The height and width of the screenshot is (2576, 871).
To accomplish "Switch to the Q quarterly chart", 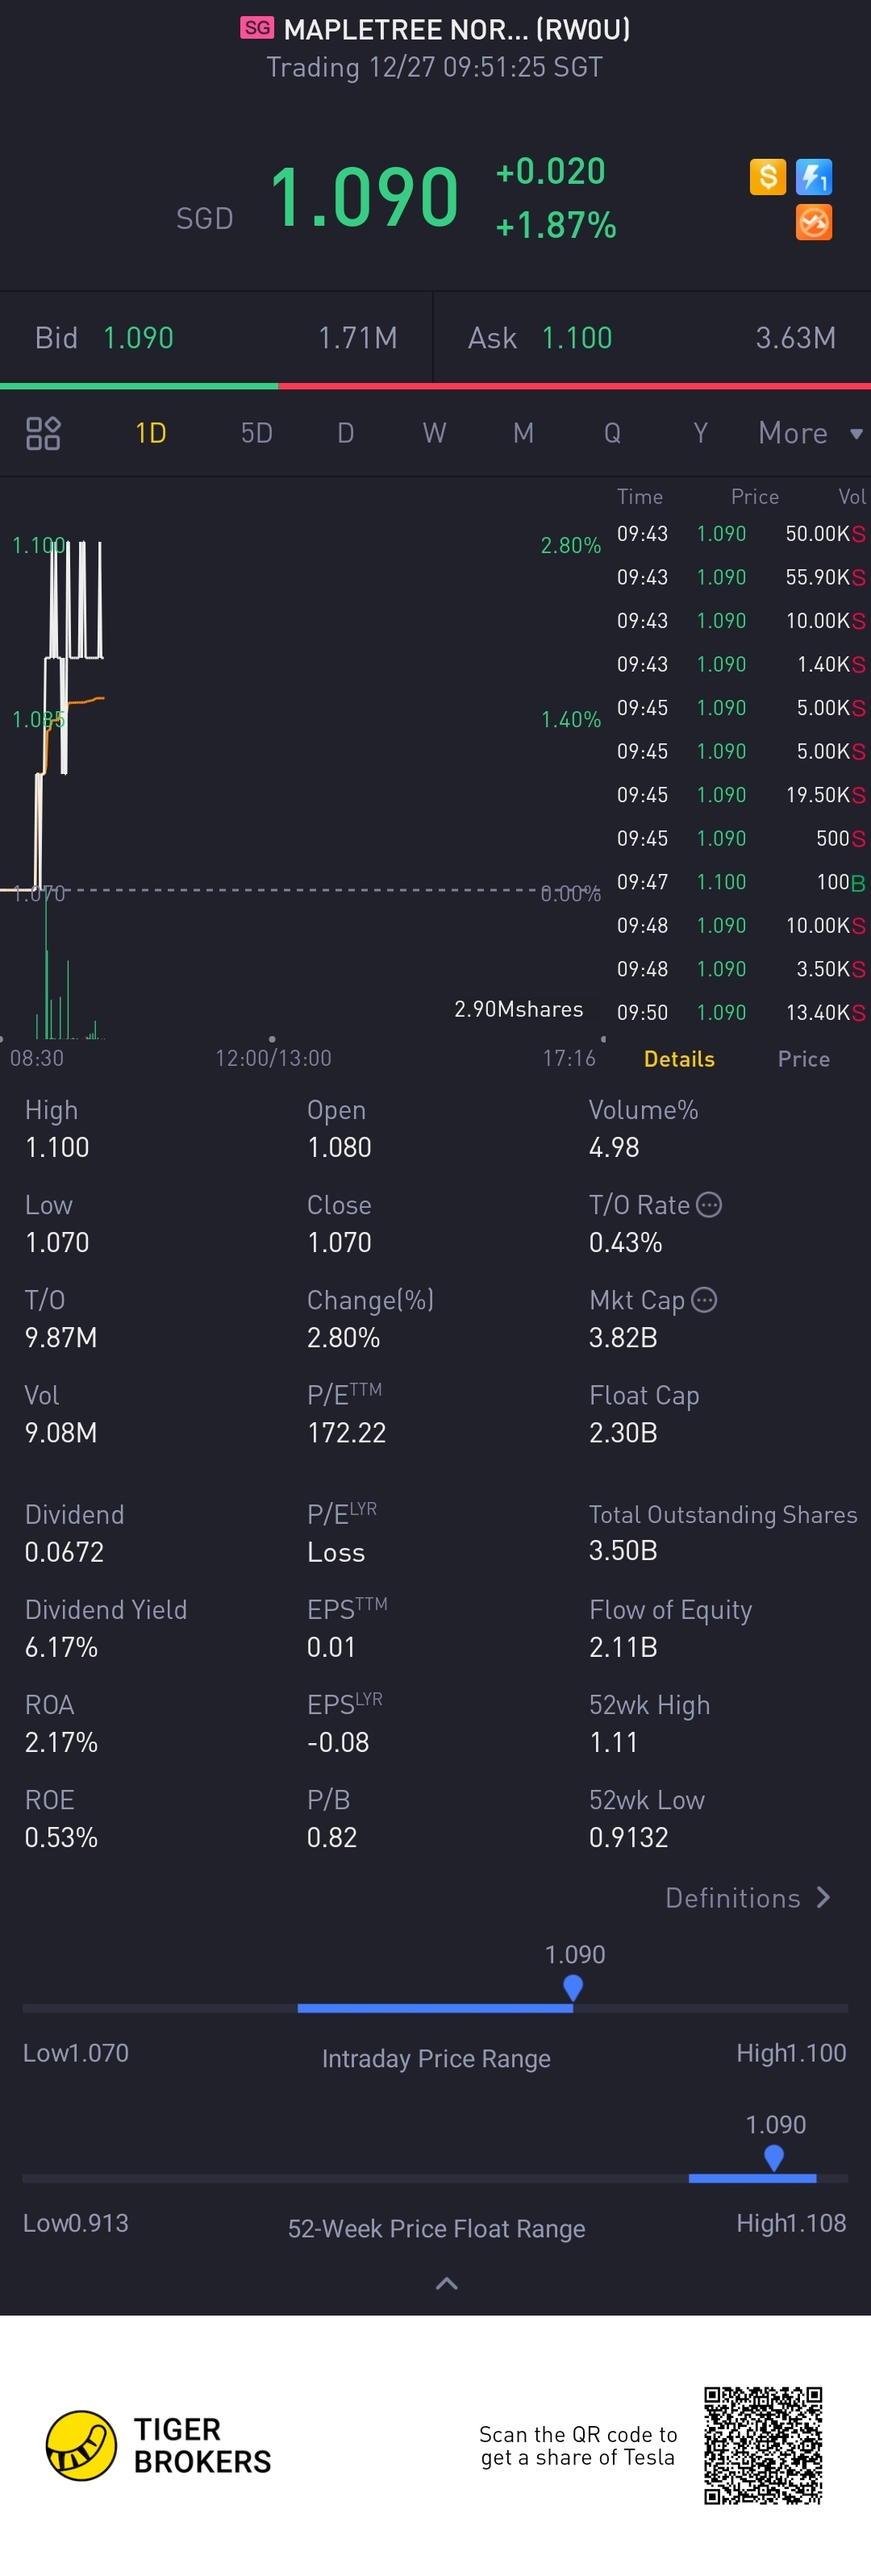I will (x=612, y=433).
